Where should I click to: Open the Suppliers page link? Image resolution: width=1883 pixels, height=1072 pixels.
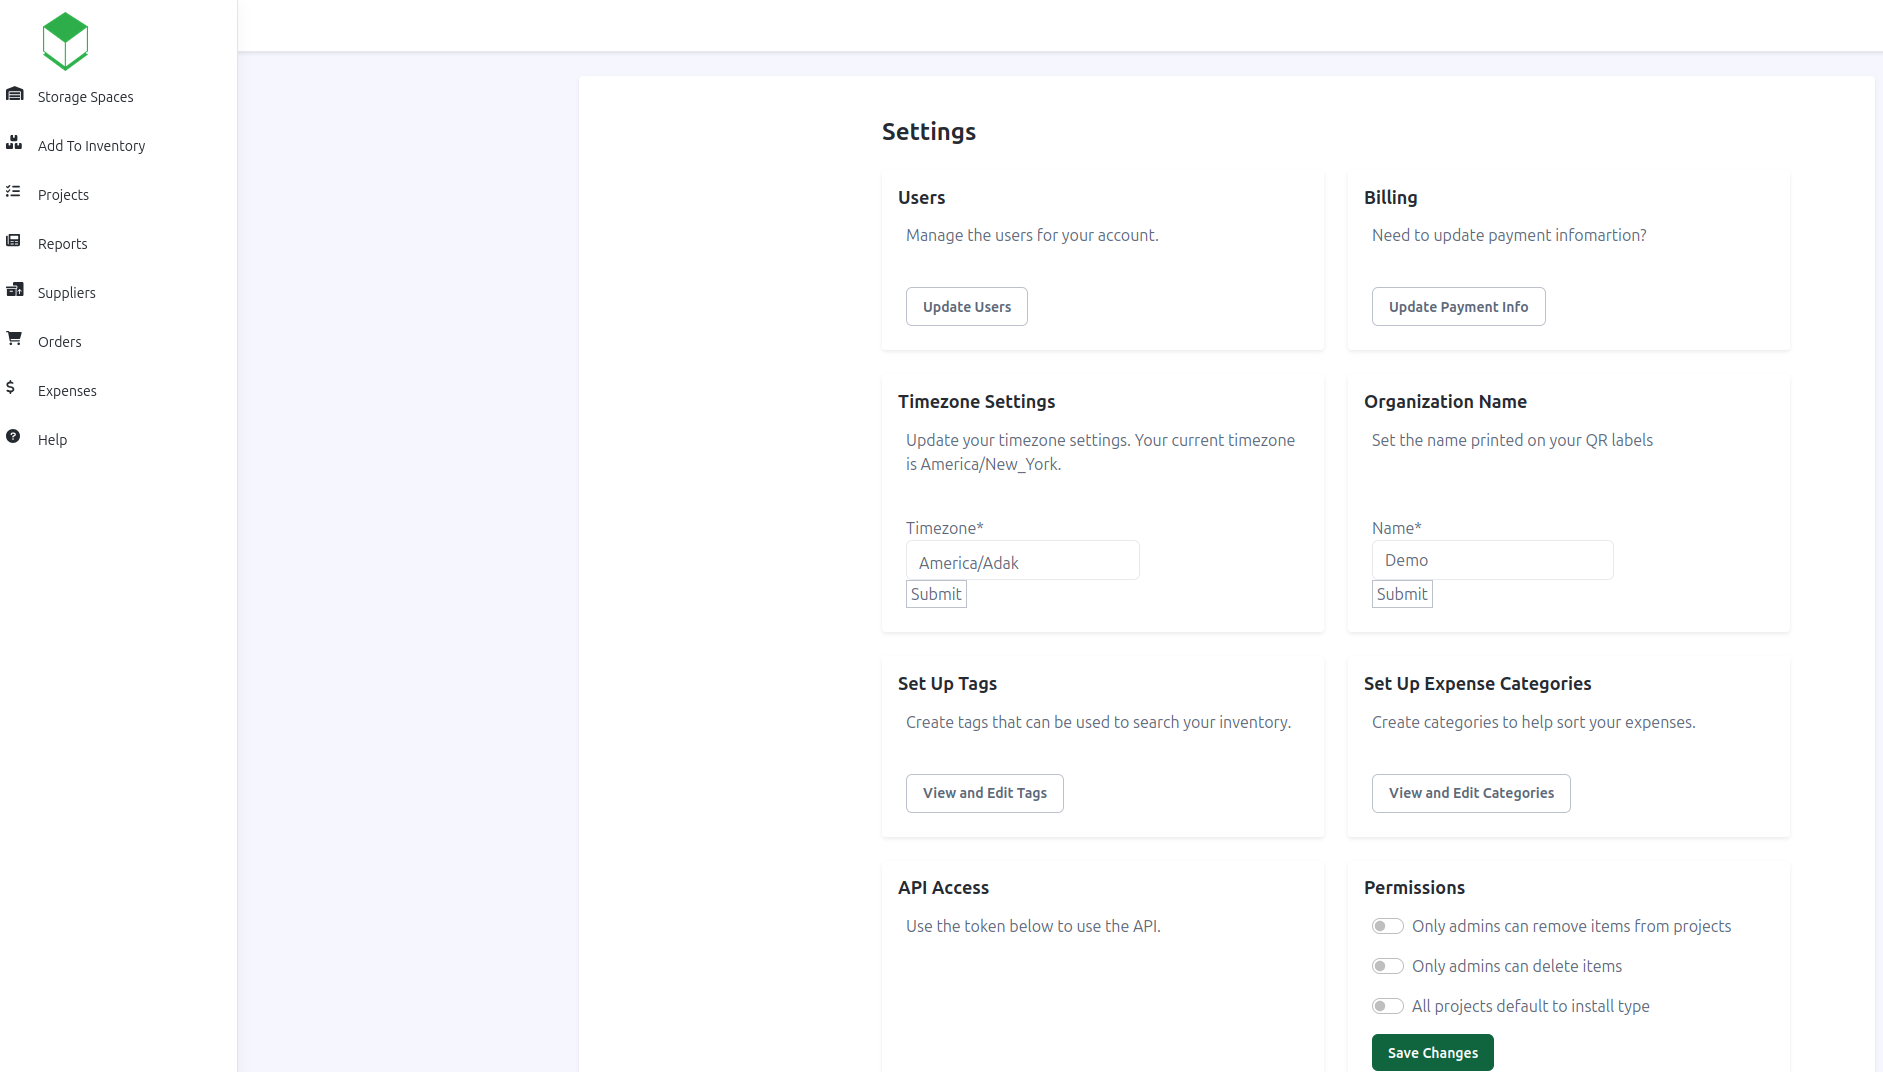(x=67, y=293)
